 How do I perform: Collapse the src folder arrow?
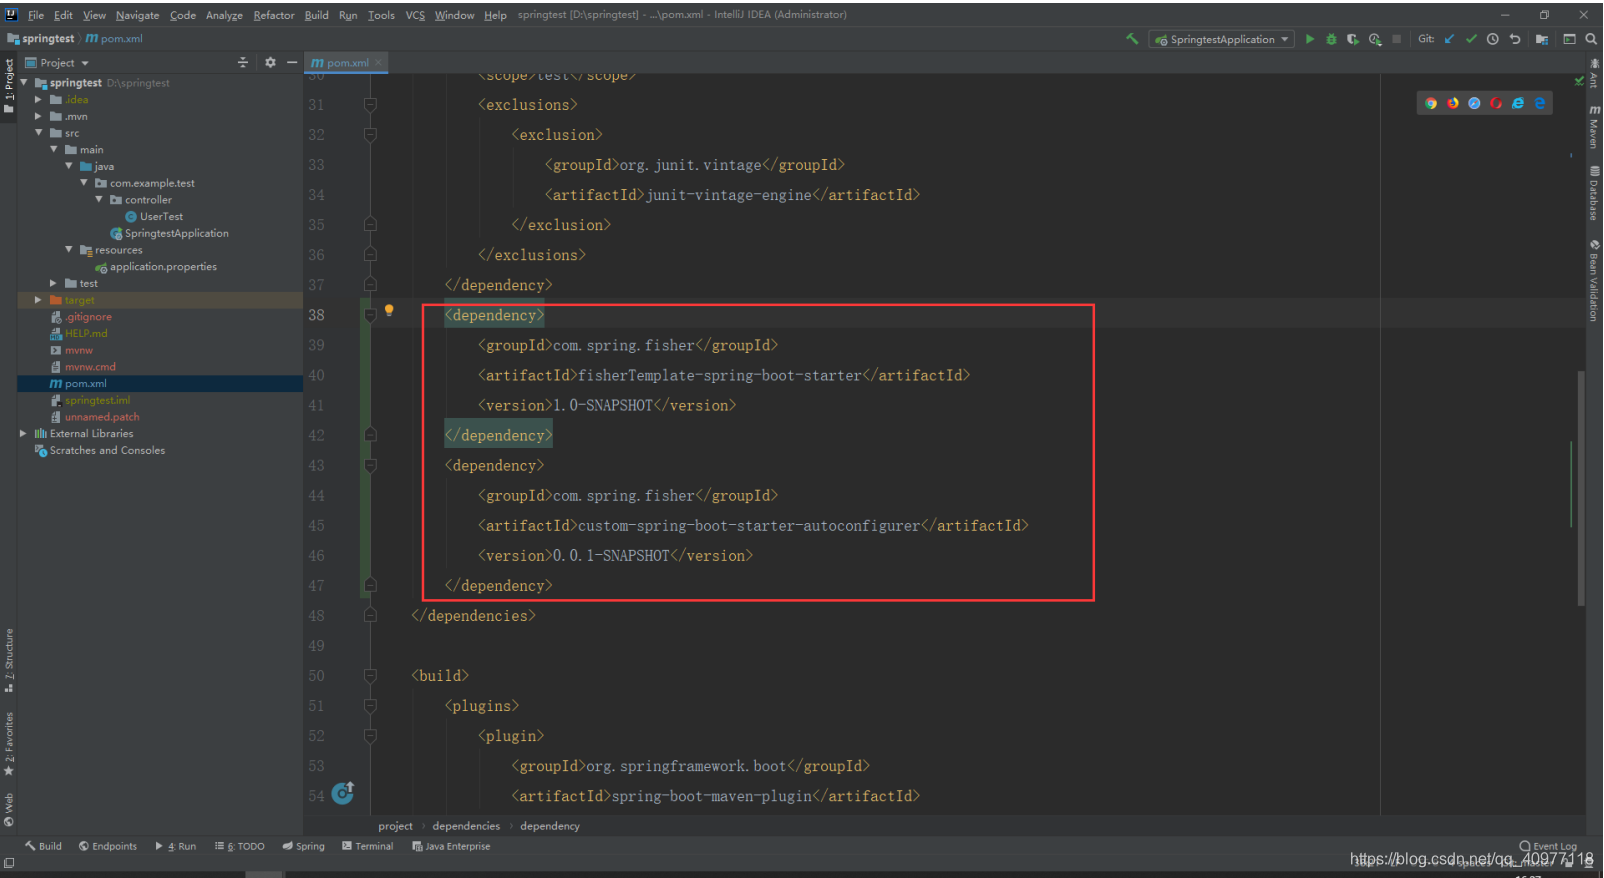coord(39,133)
